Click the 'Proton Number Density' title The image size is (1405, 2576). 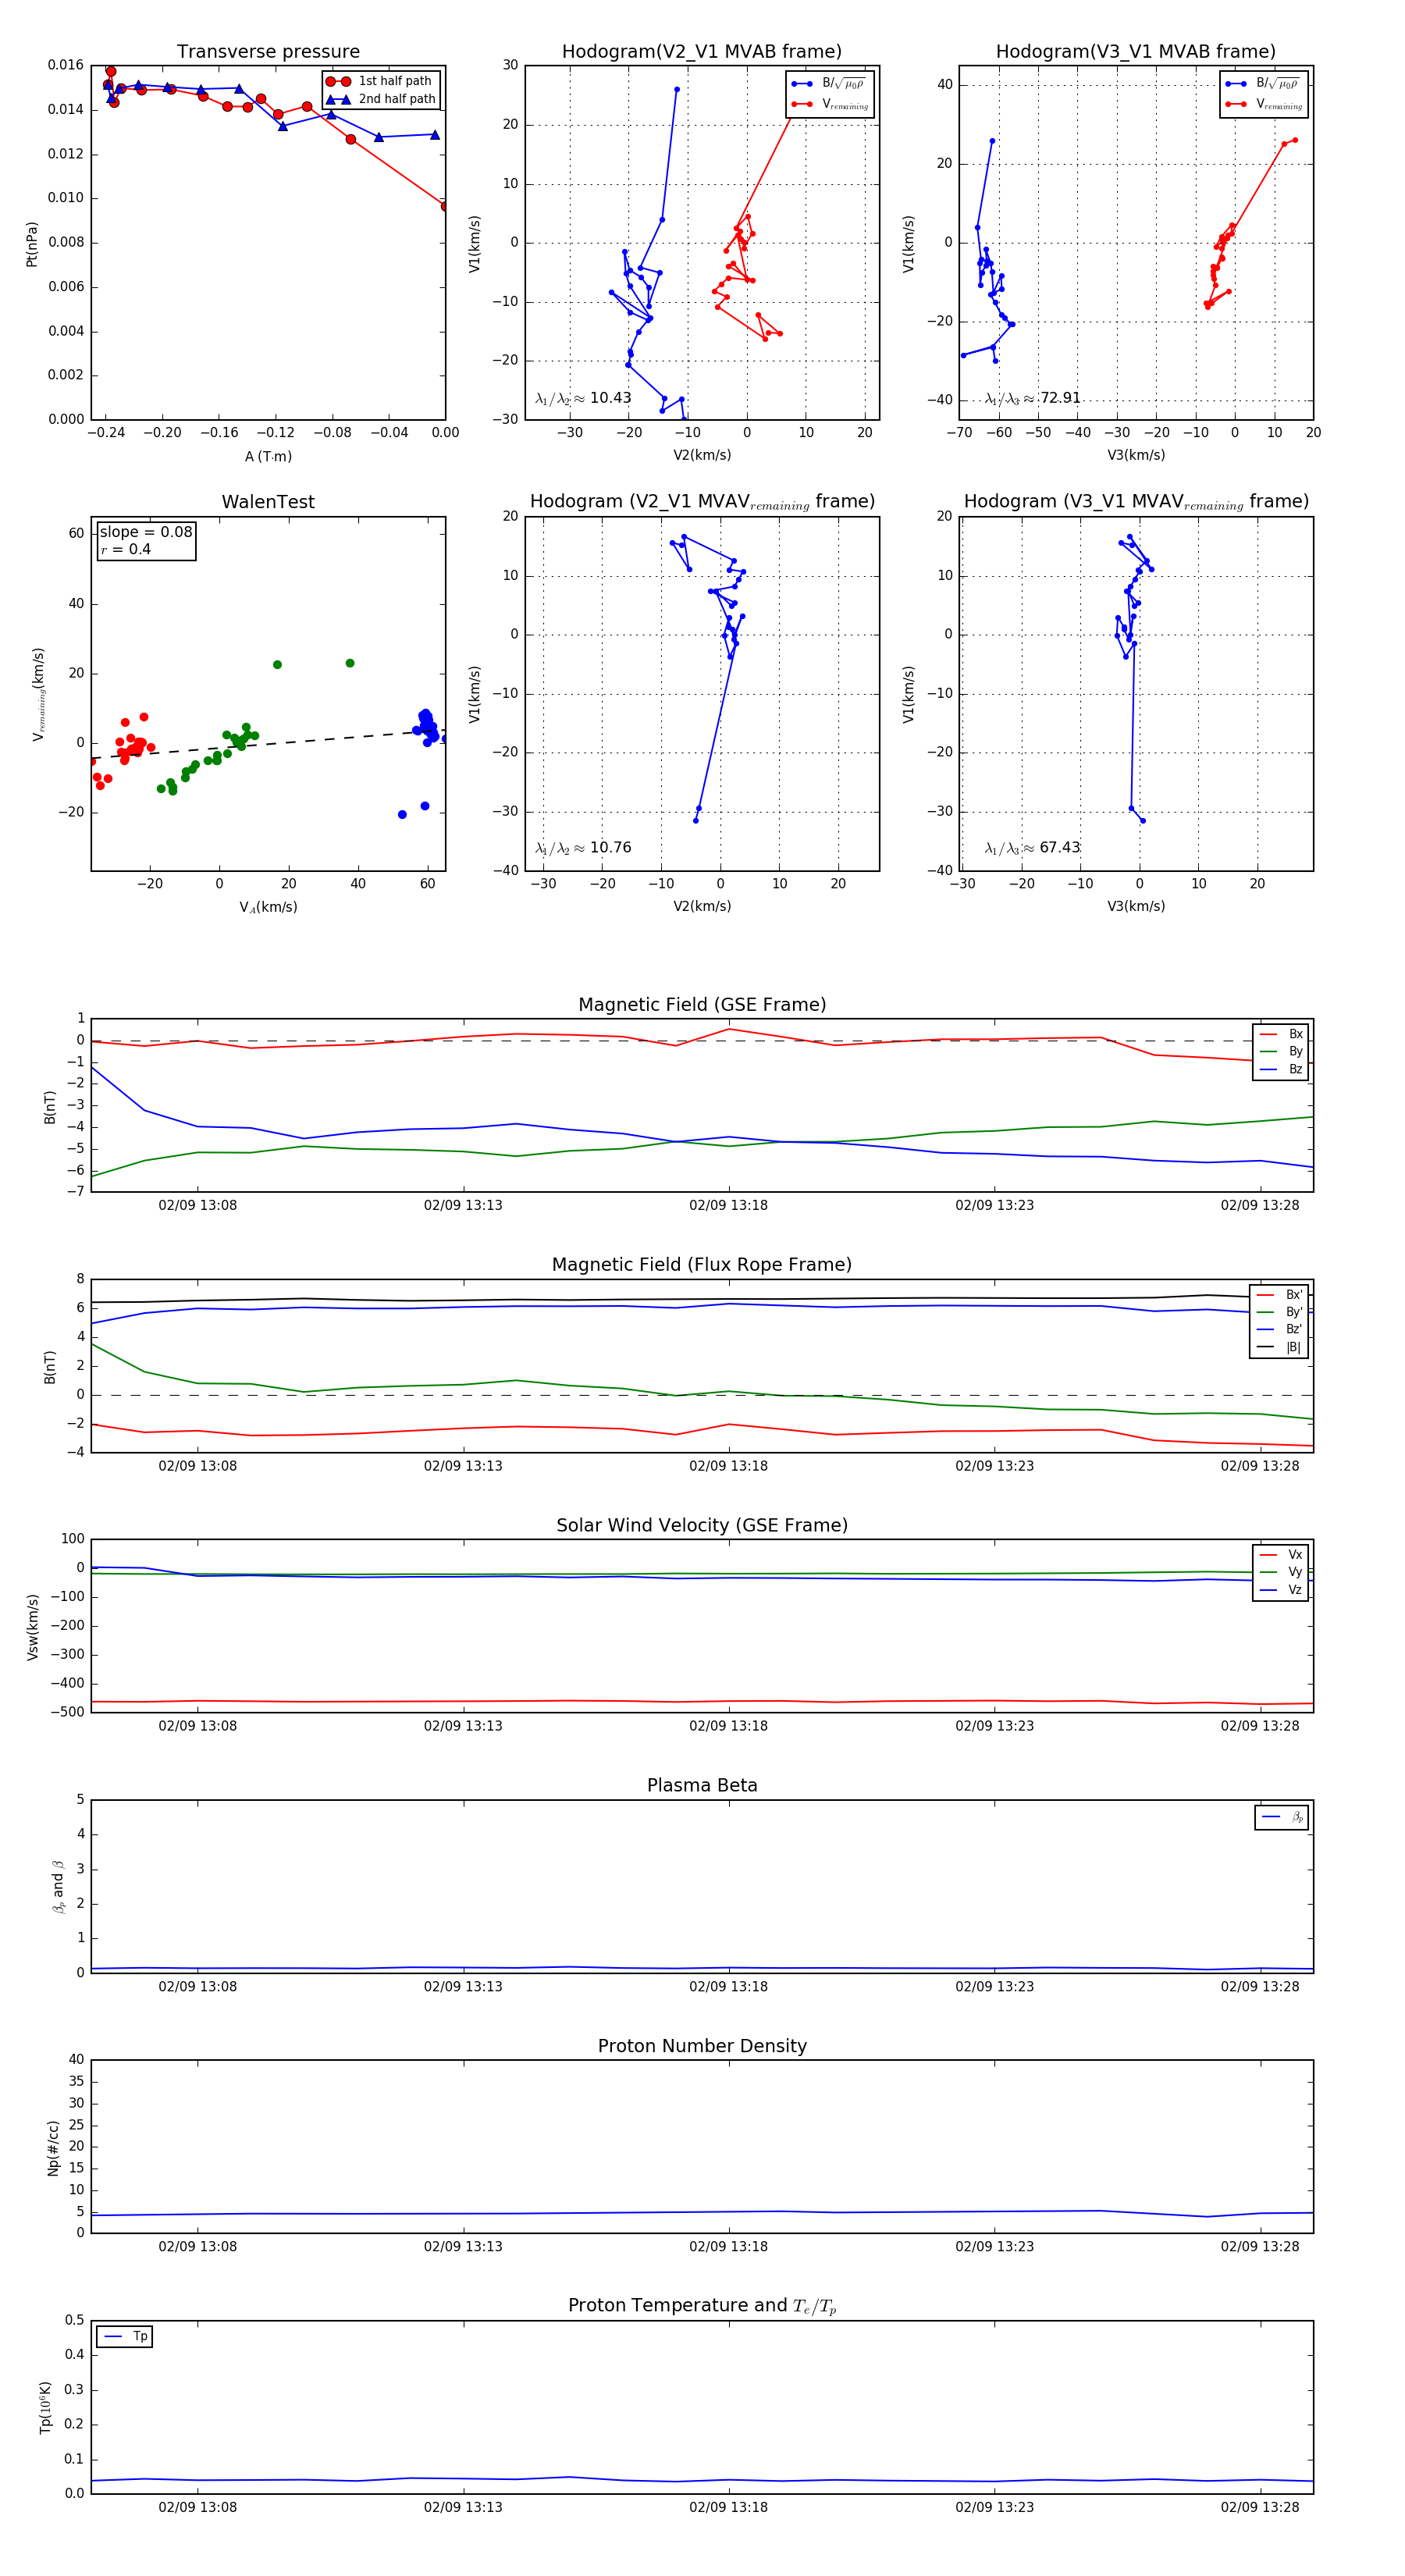702,2046
